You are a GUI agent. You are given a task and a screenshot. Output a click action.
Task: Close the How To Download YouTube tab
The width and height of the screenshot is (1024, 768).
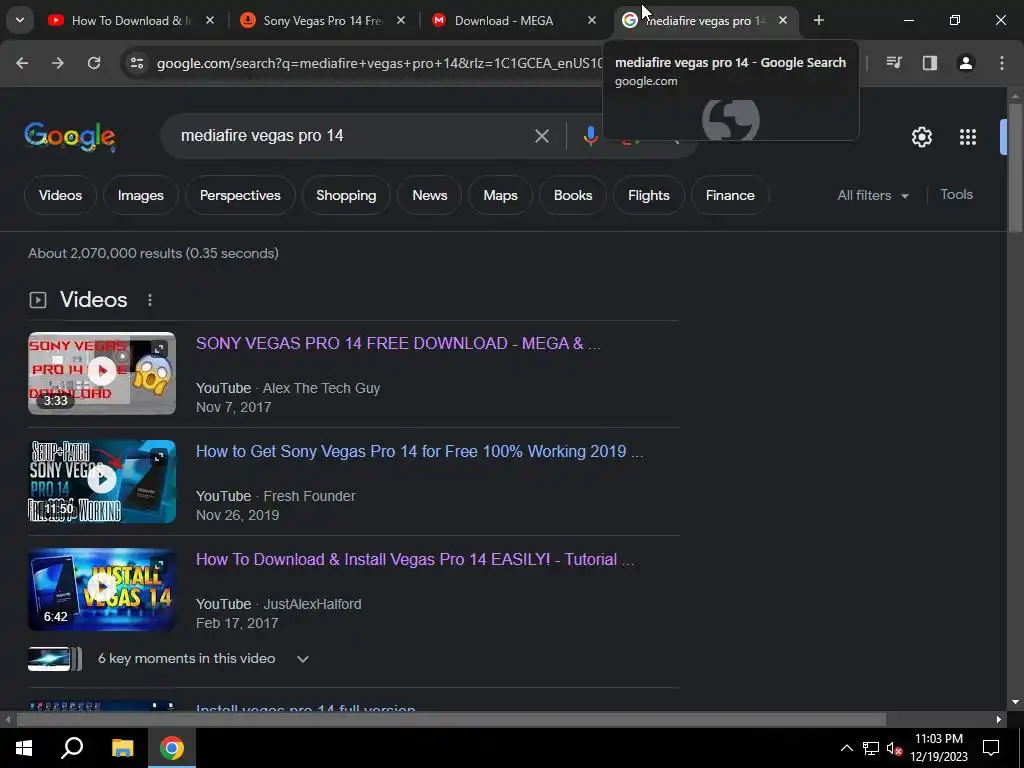[x=210, y=21]
